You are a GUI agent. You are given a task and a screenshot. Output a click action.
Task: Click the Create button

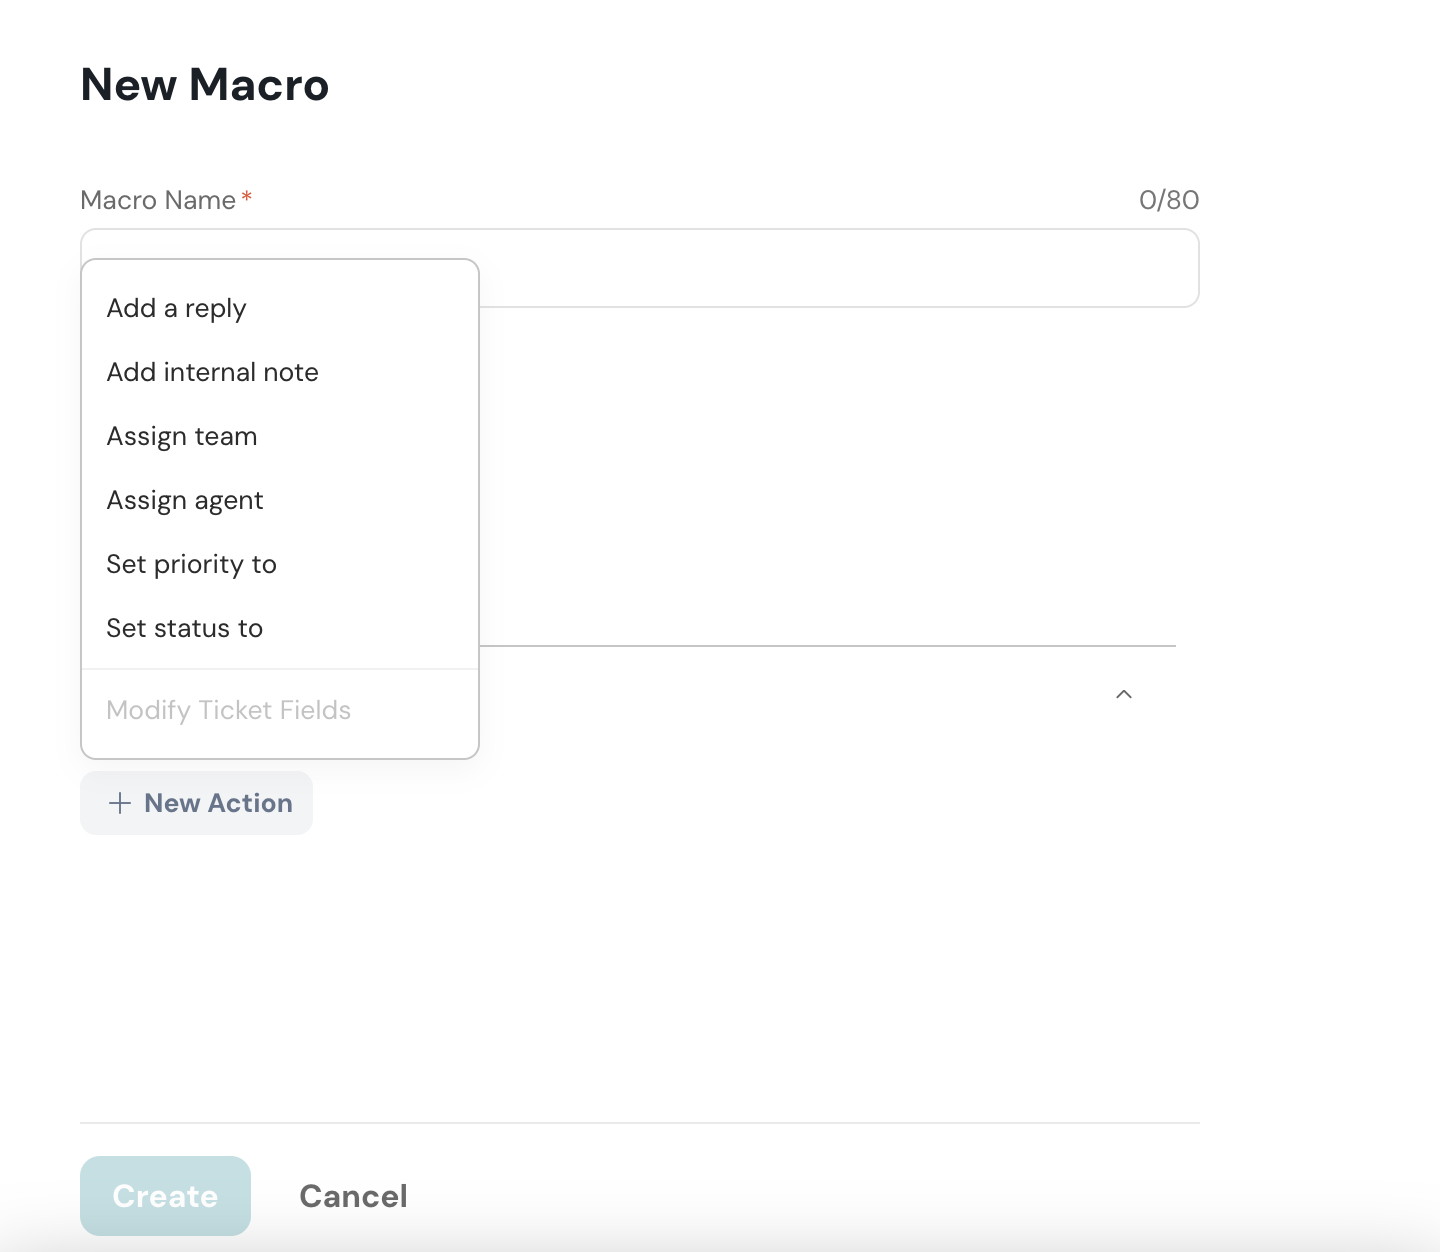165,1196
